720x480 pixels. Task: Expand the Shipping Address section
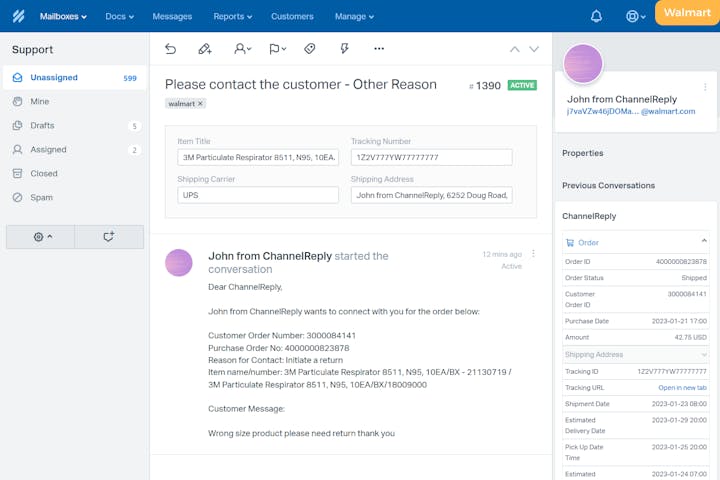coord(704,354)
